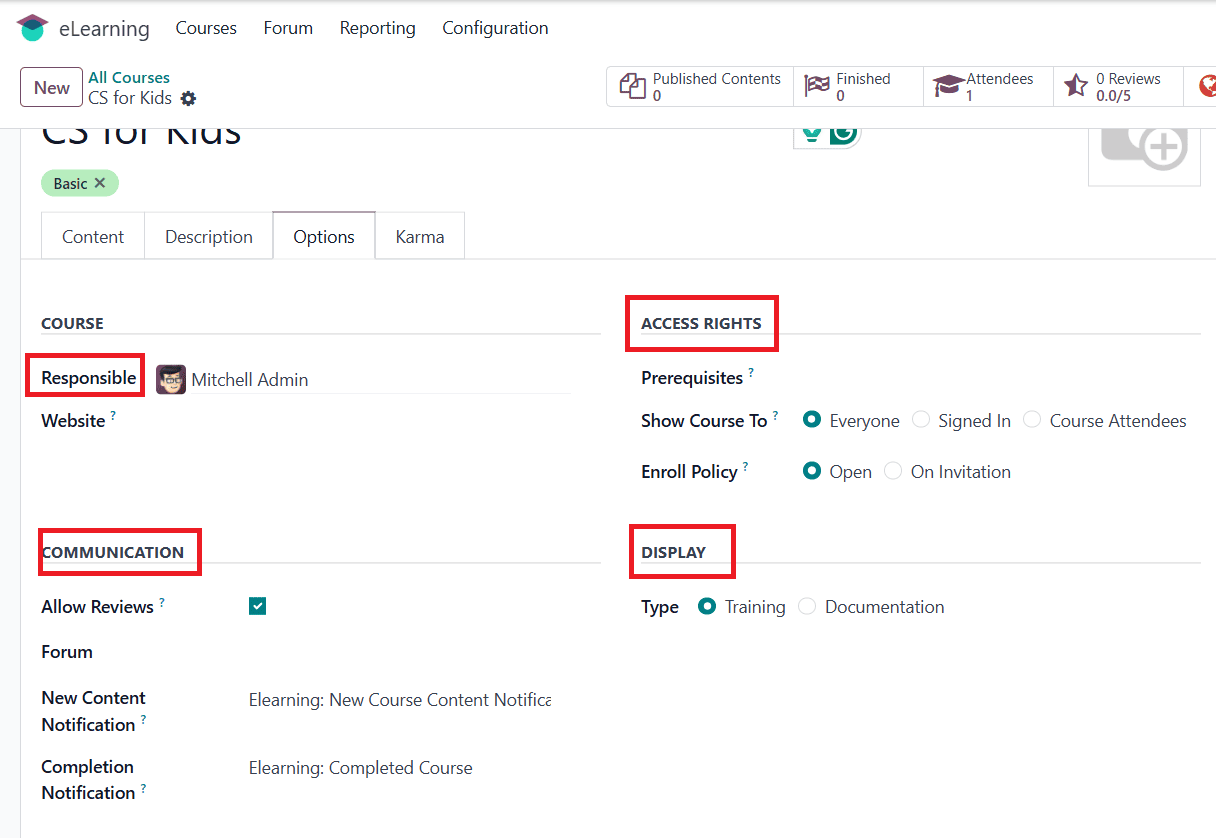Open New Content Notification template dropdown
Image resolution: width=1216 pixels, height=838 pixels.
[400, 700]
